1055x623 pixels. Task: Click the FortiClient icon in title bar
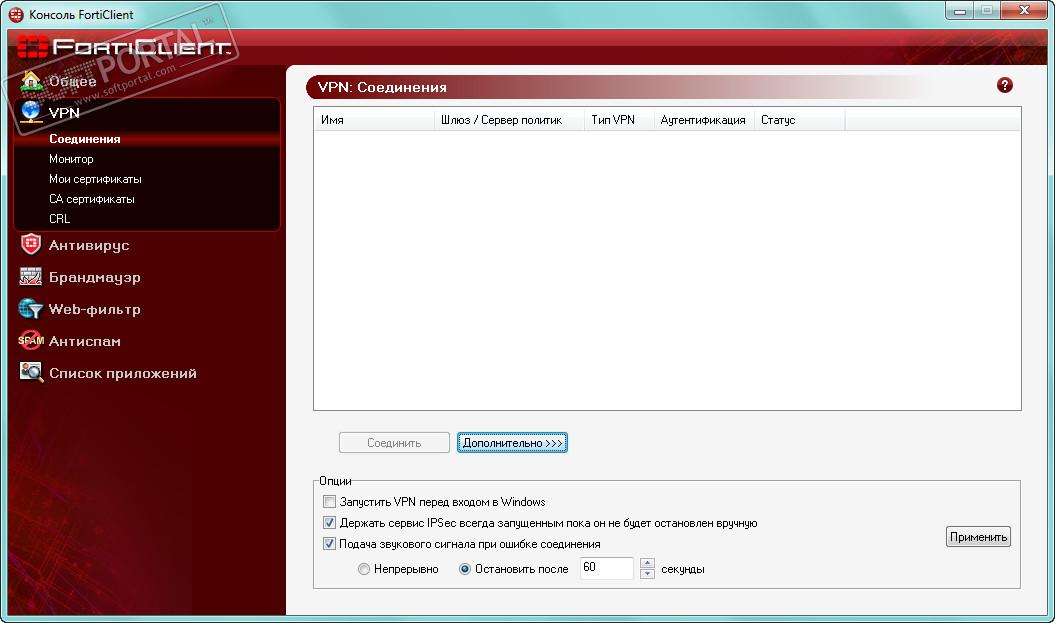tap(15, 14)
